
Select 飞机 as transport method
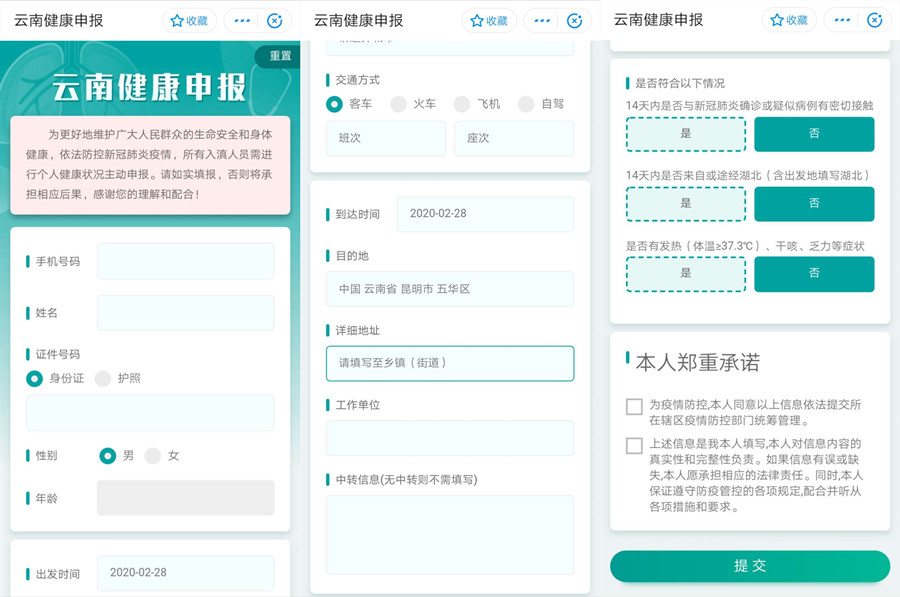tap(462, 104)
